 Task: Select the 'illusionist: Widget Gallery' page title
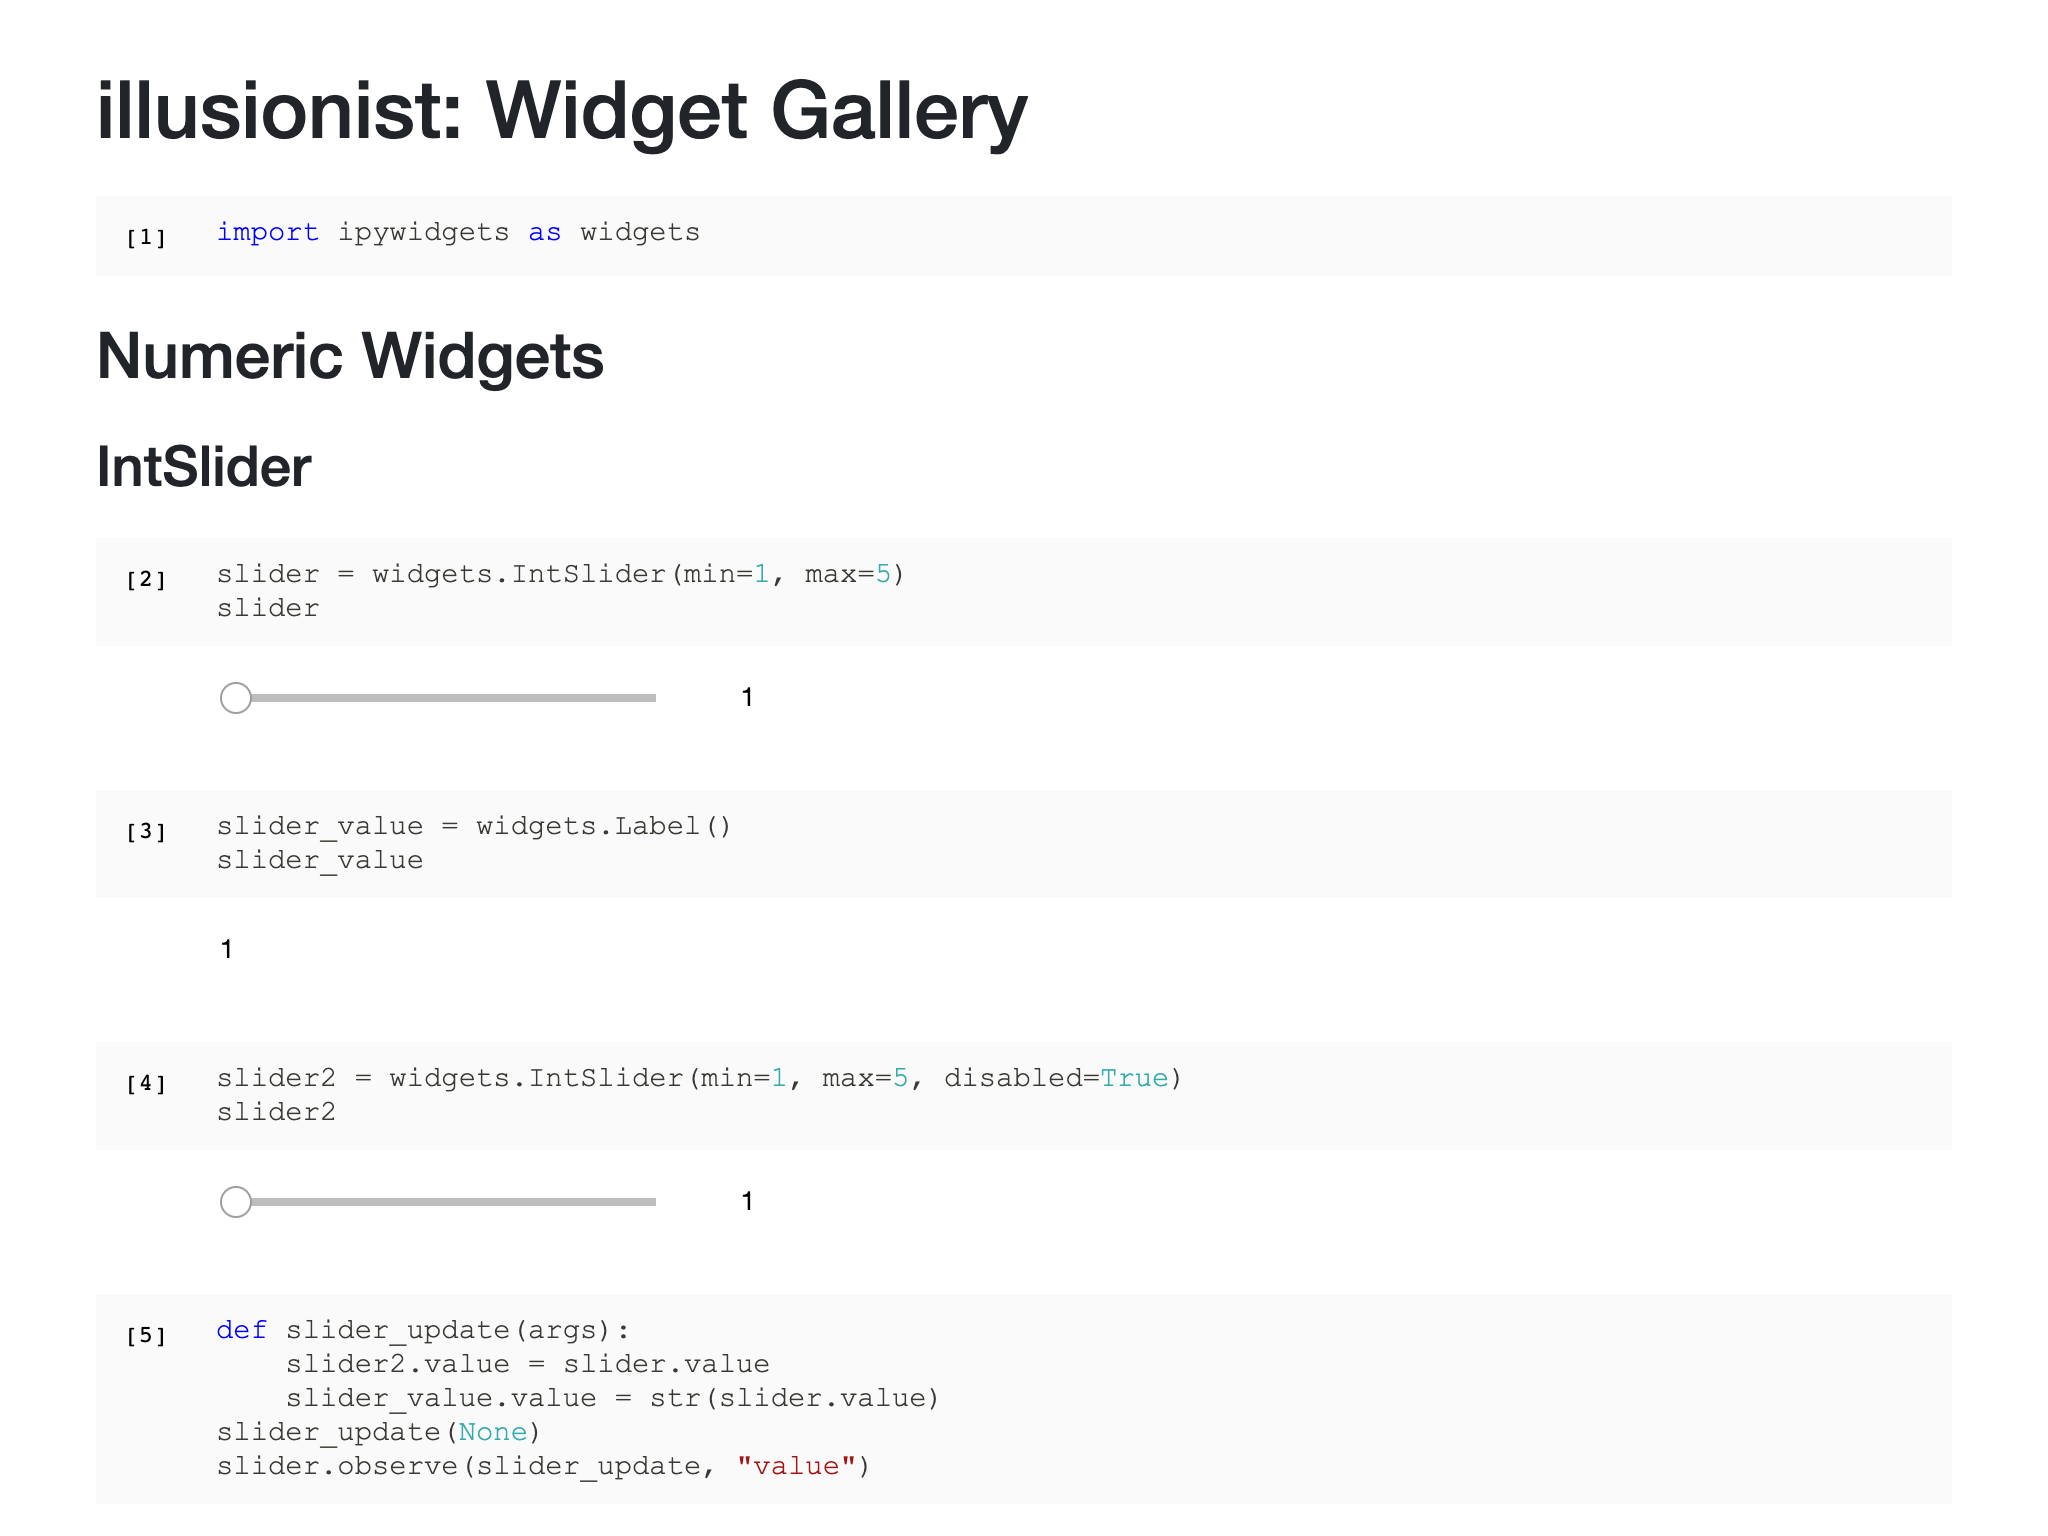coord(560,112)
